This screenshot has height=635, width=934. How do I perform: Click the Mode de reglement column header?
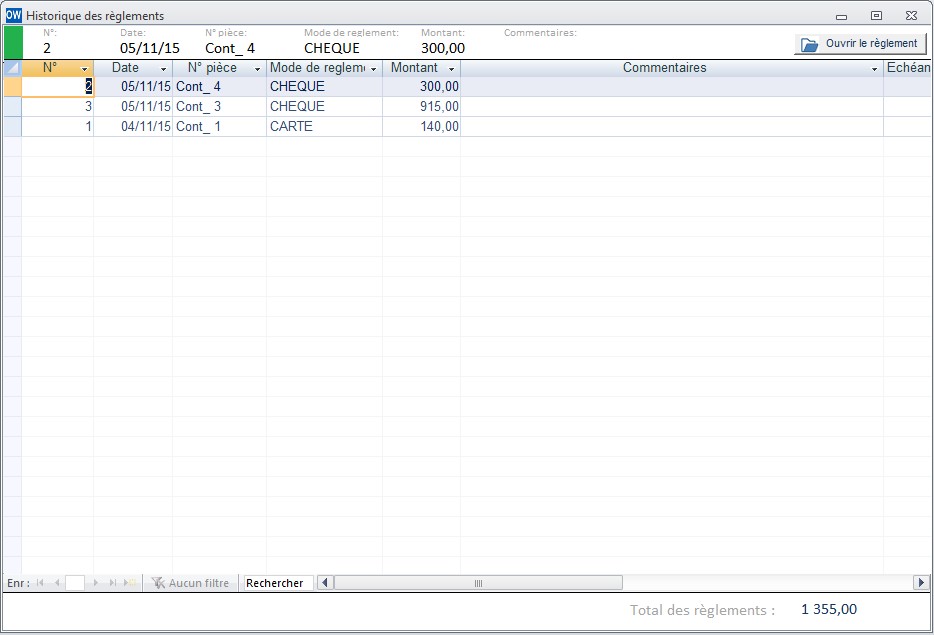(317, 68)
